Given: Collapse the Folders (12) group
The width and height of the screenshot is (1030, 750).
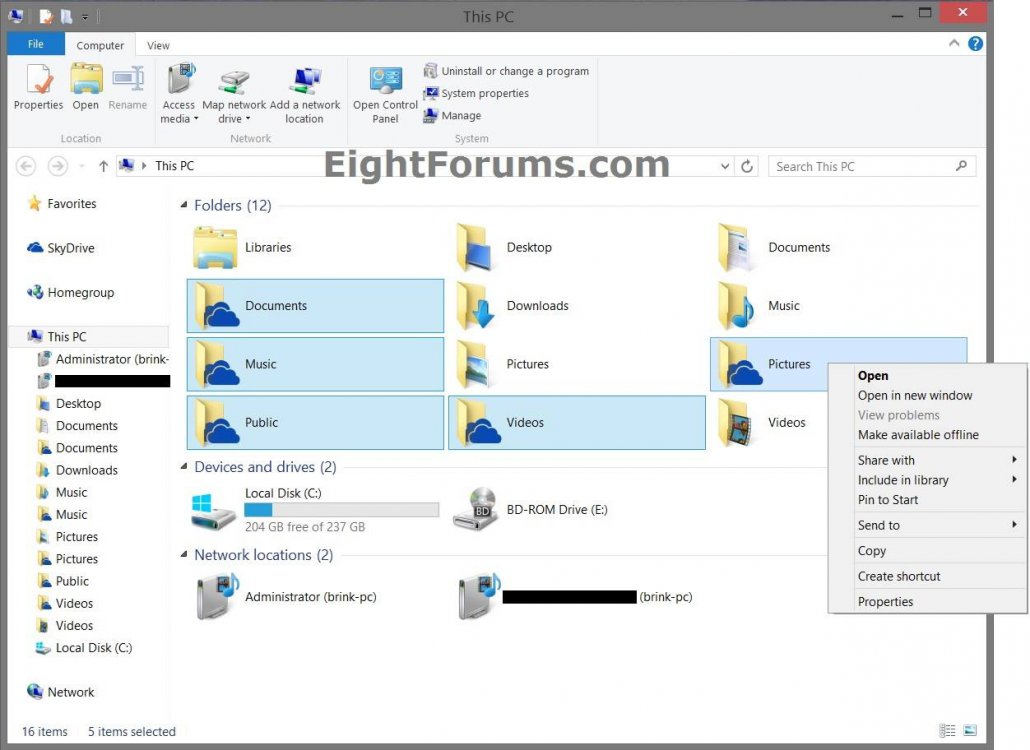Looking at the screenshot, I should pos(184,205).
